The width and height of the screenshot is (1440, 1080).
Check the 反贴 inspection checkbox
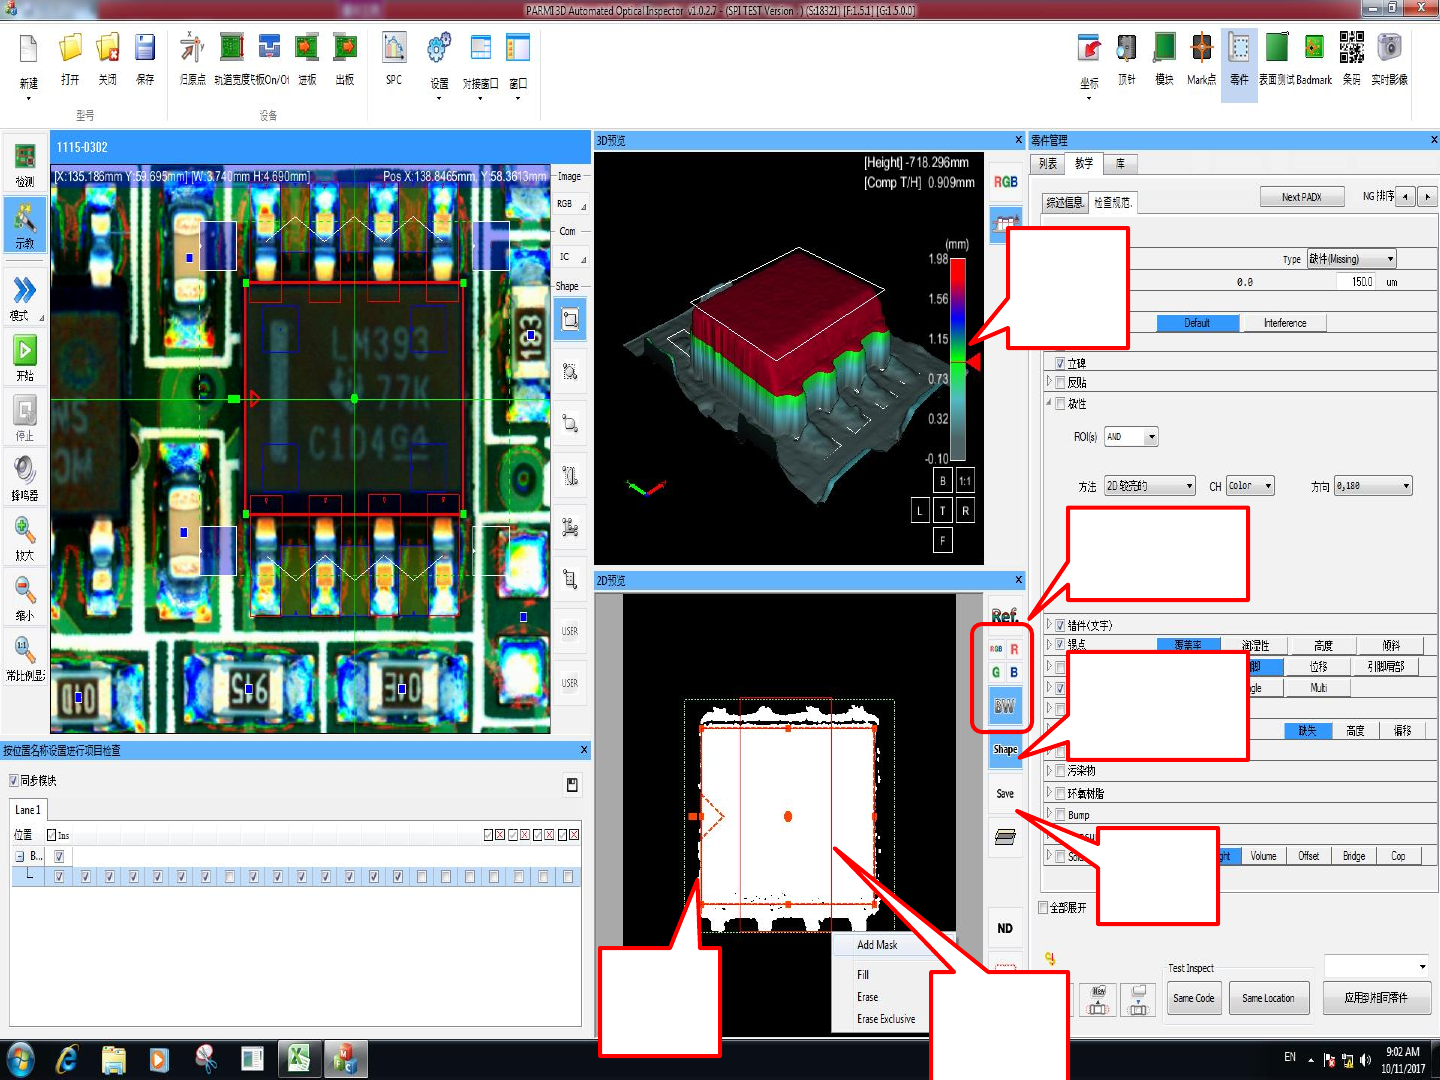tap(1061, 382)
